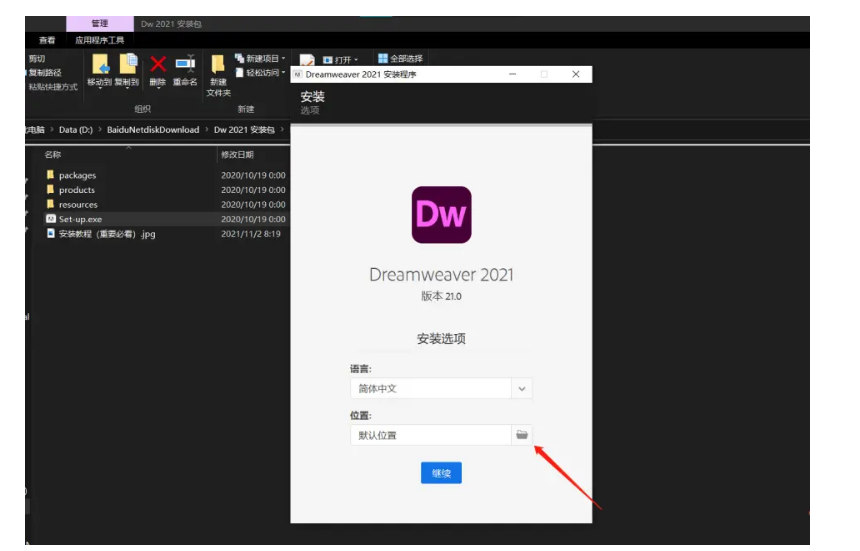Click the properties checkmark icon in ribbon
This screenshot has height=551, width=860.
click(307, 60)
